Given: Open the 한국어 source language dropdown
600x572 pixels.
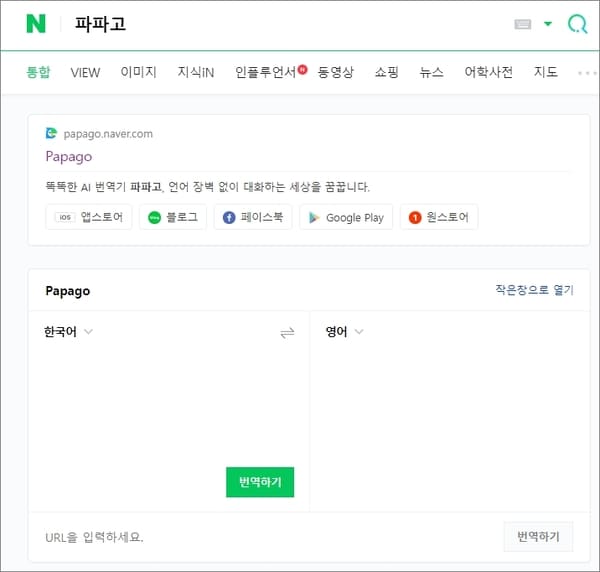Looking at the screenshot, I should pyautogui.click(x=68, y=331).
